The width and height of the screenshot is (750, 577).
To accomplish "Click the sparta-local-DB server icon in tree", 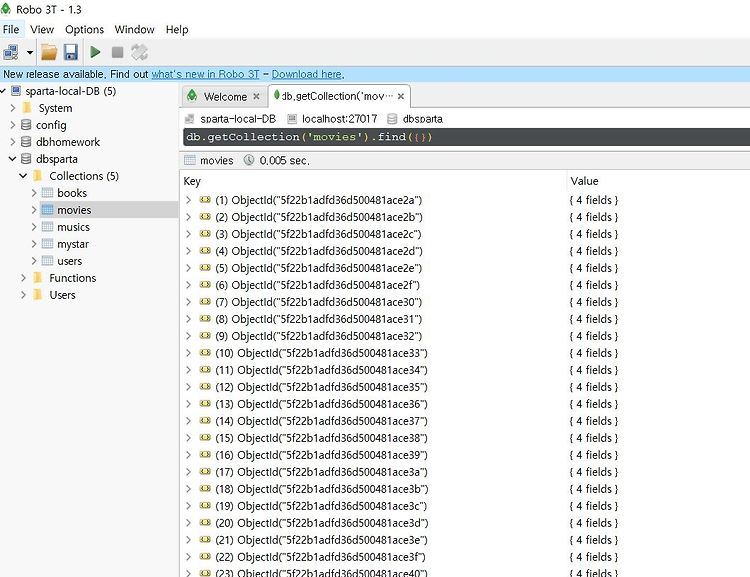I will pos(16,91).
